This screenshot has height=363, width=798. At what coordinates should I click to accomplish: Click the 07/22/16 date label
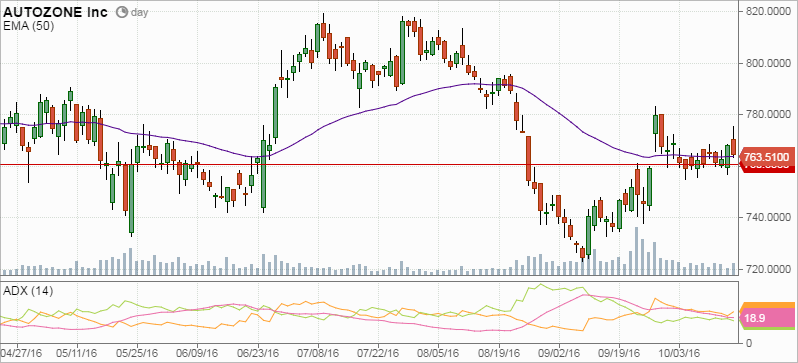[x=378, y=352]
